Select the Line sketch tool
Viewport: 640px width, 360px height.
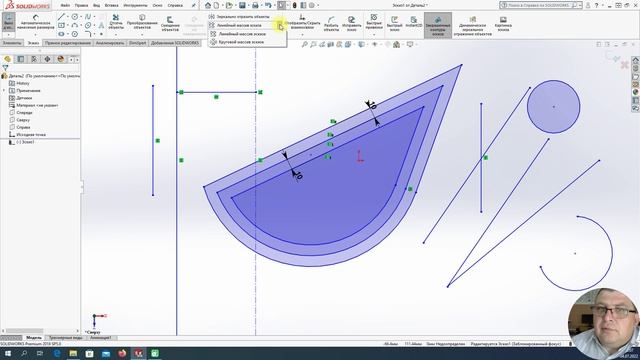[61, 17]
